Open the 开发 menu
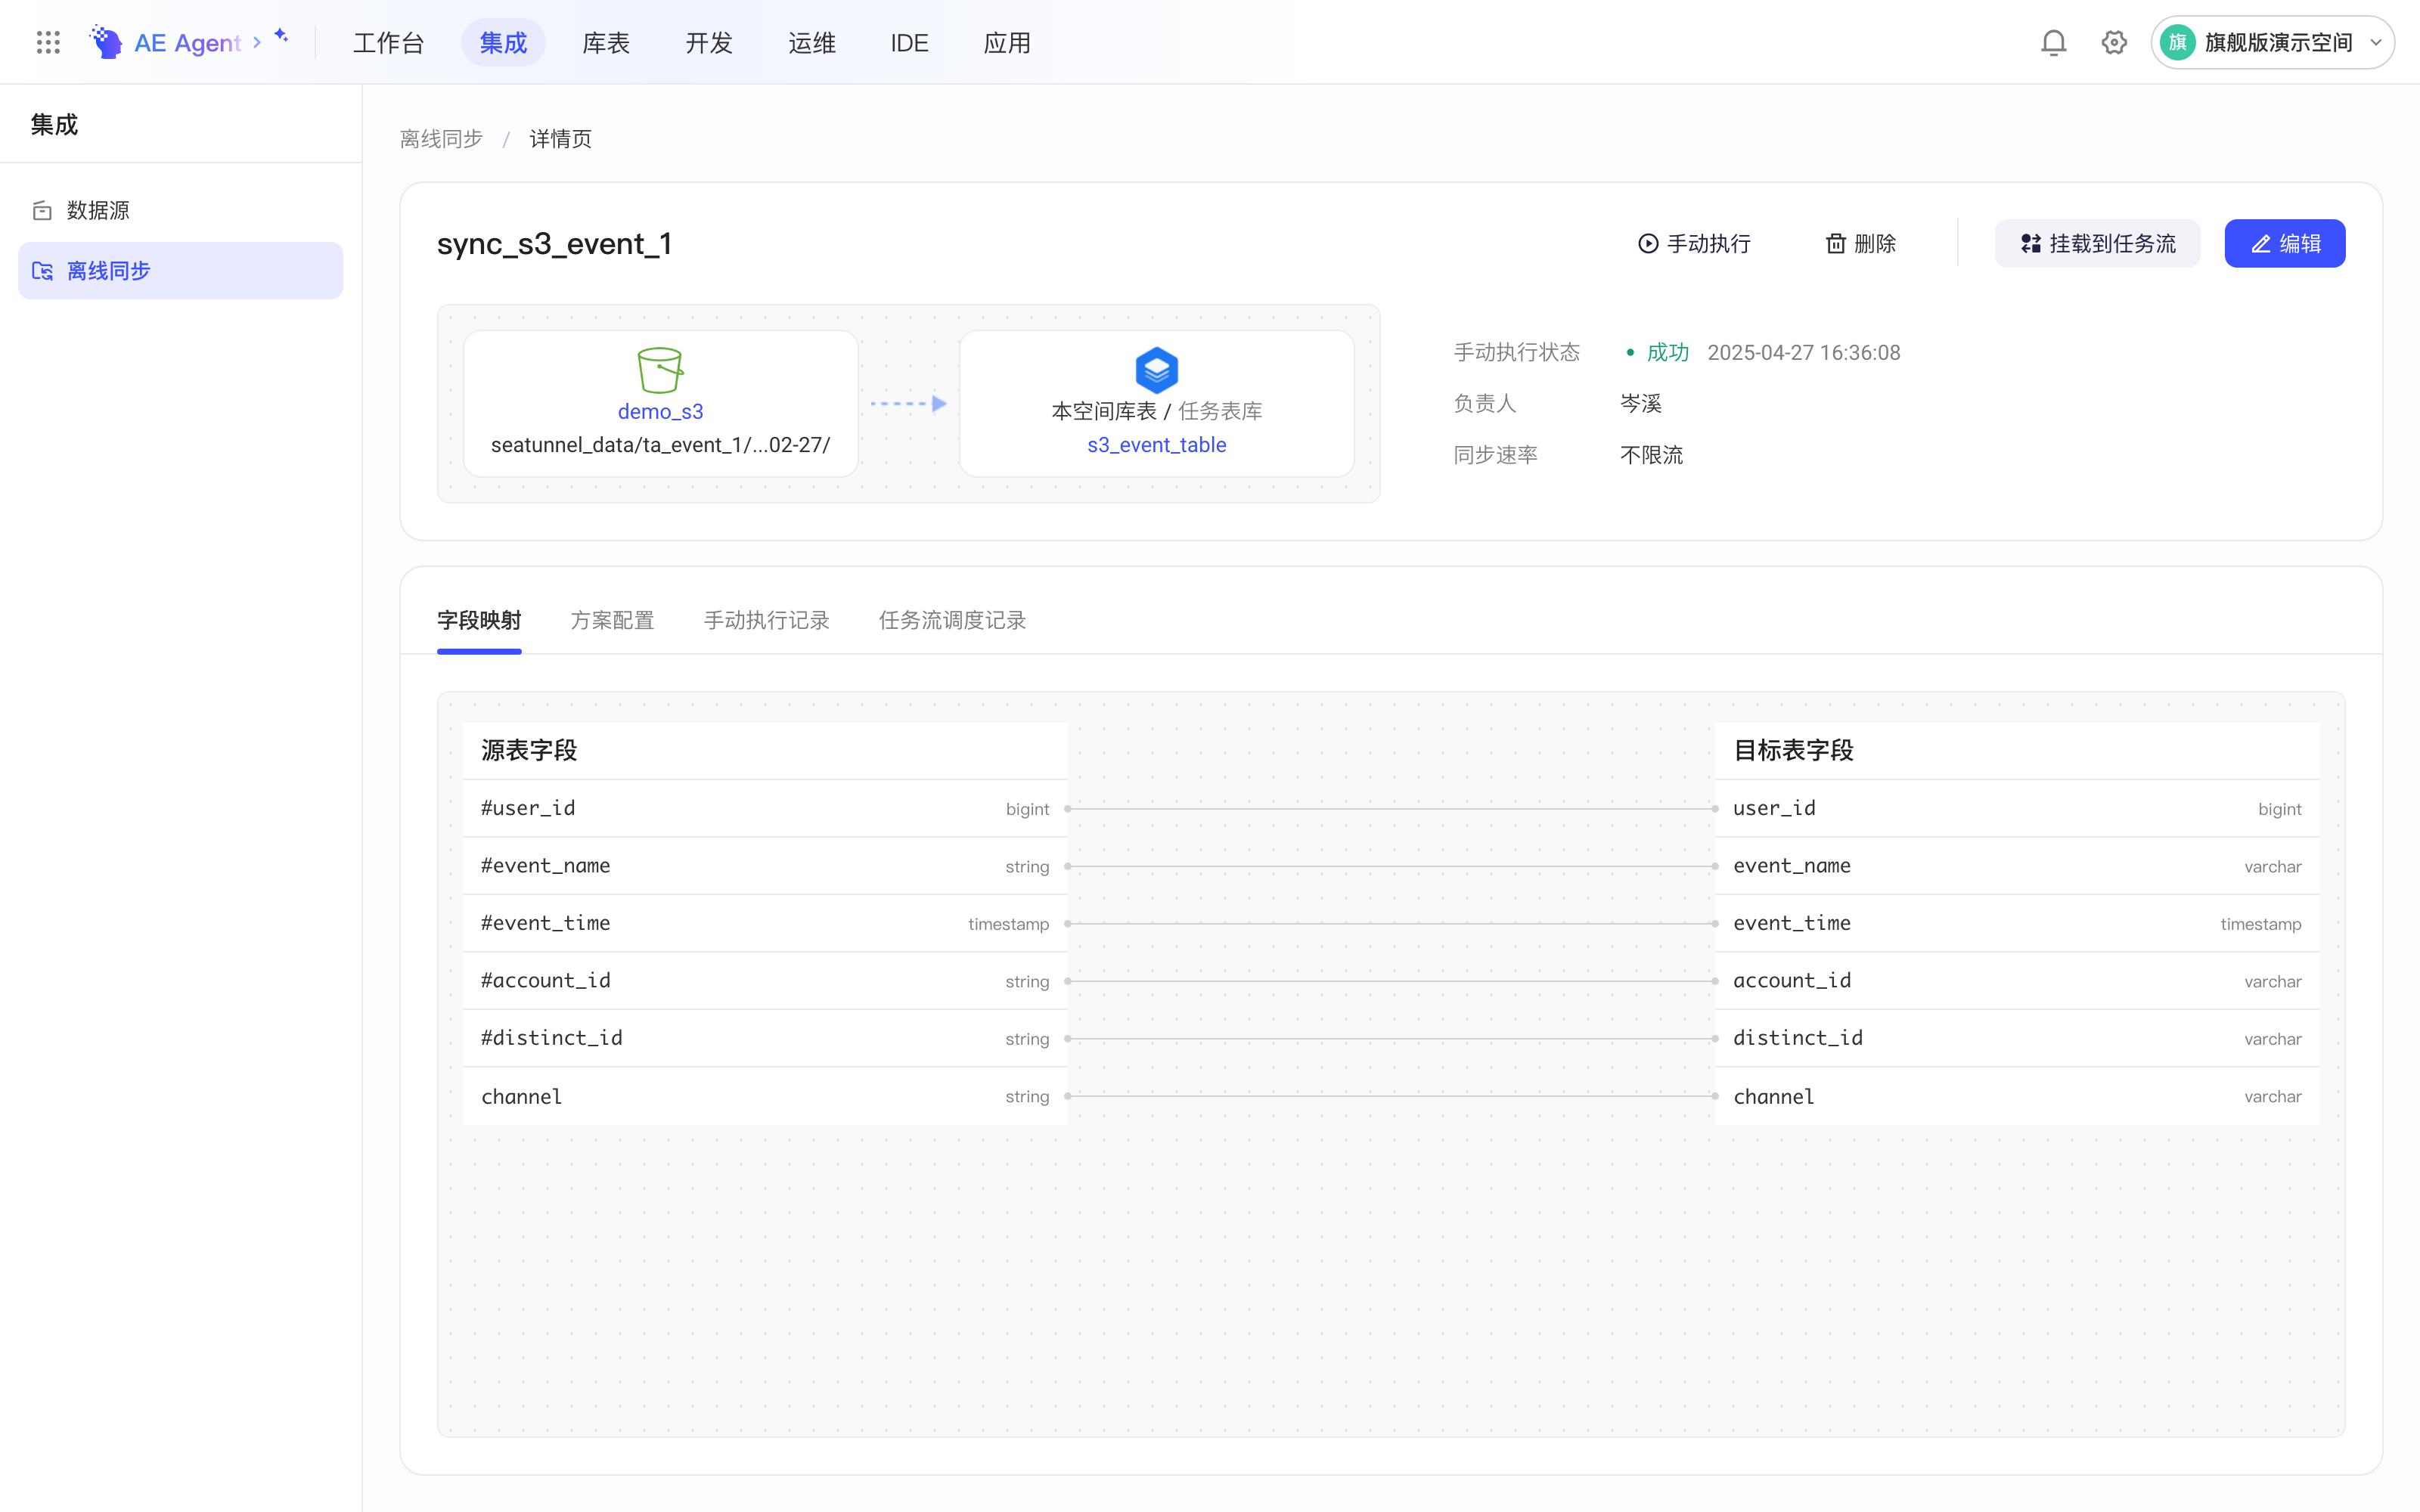The width and height of the screenshot is (2420, 1512). 709,43
